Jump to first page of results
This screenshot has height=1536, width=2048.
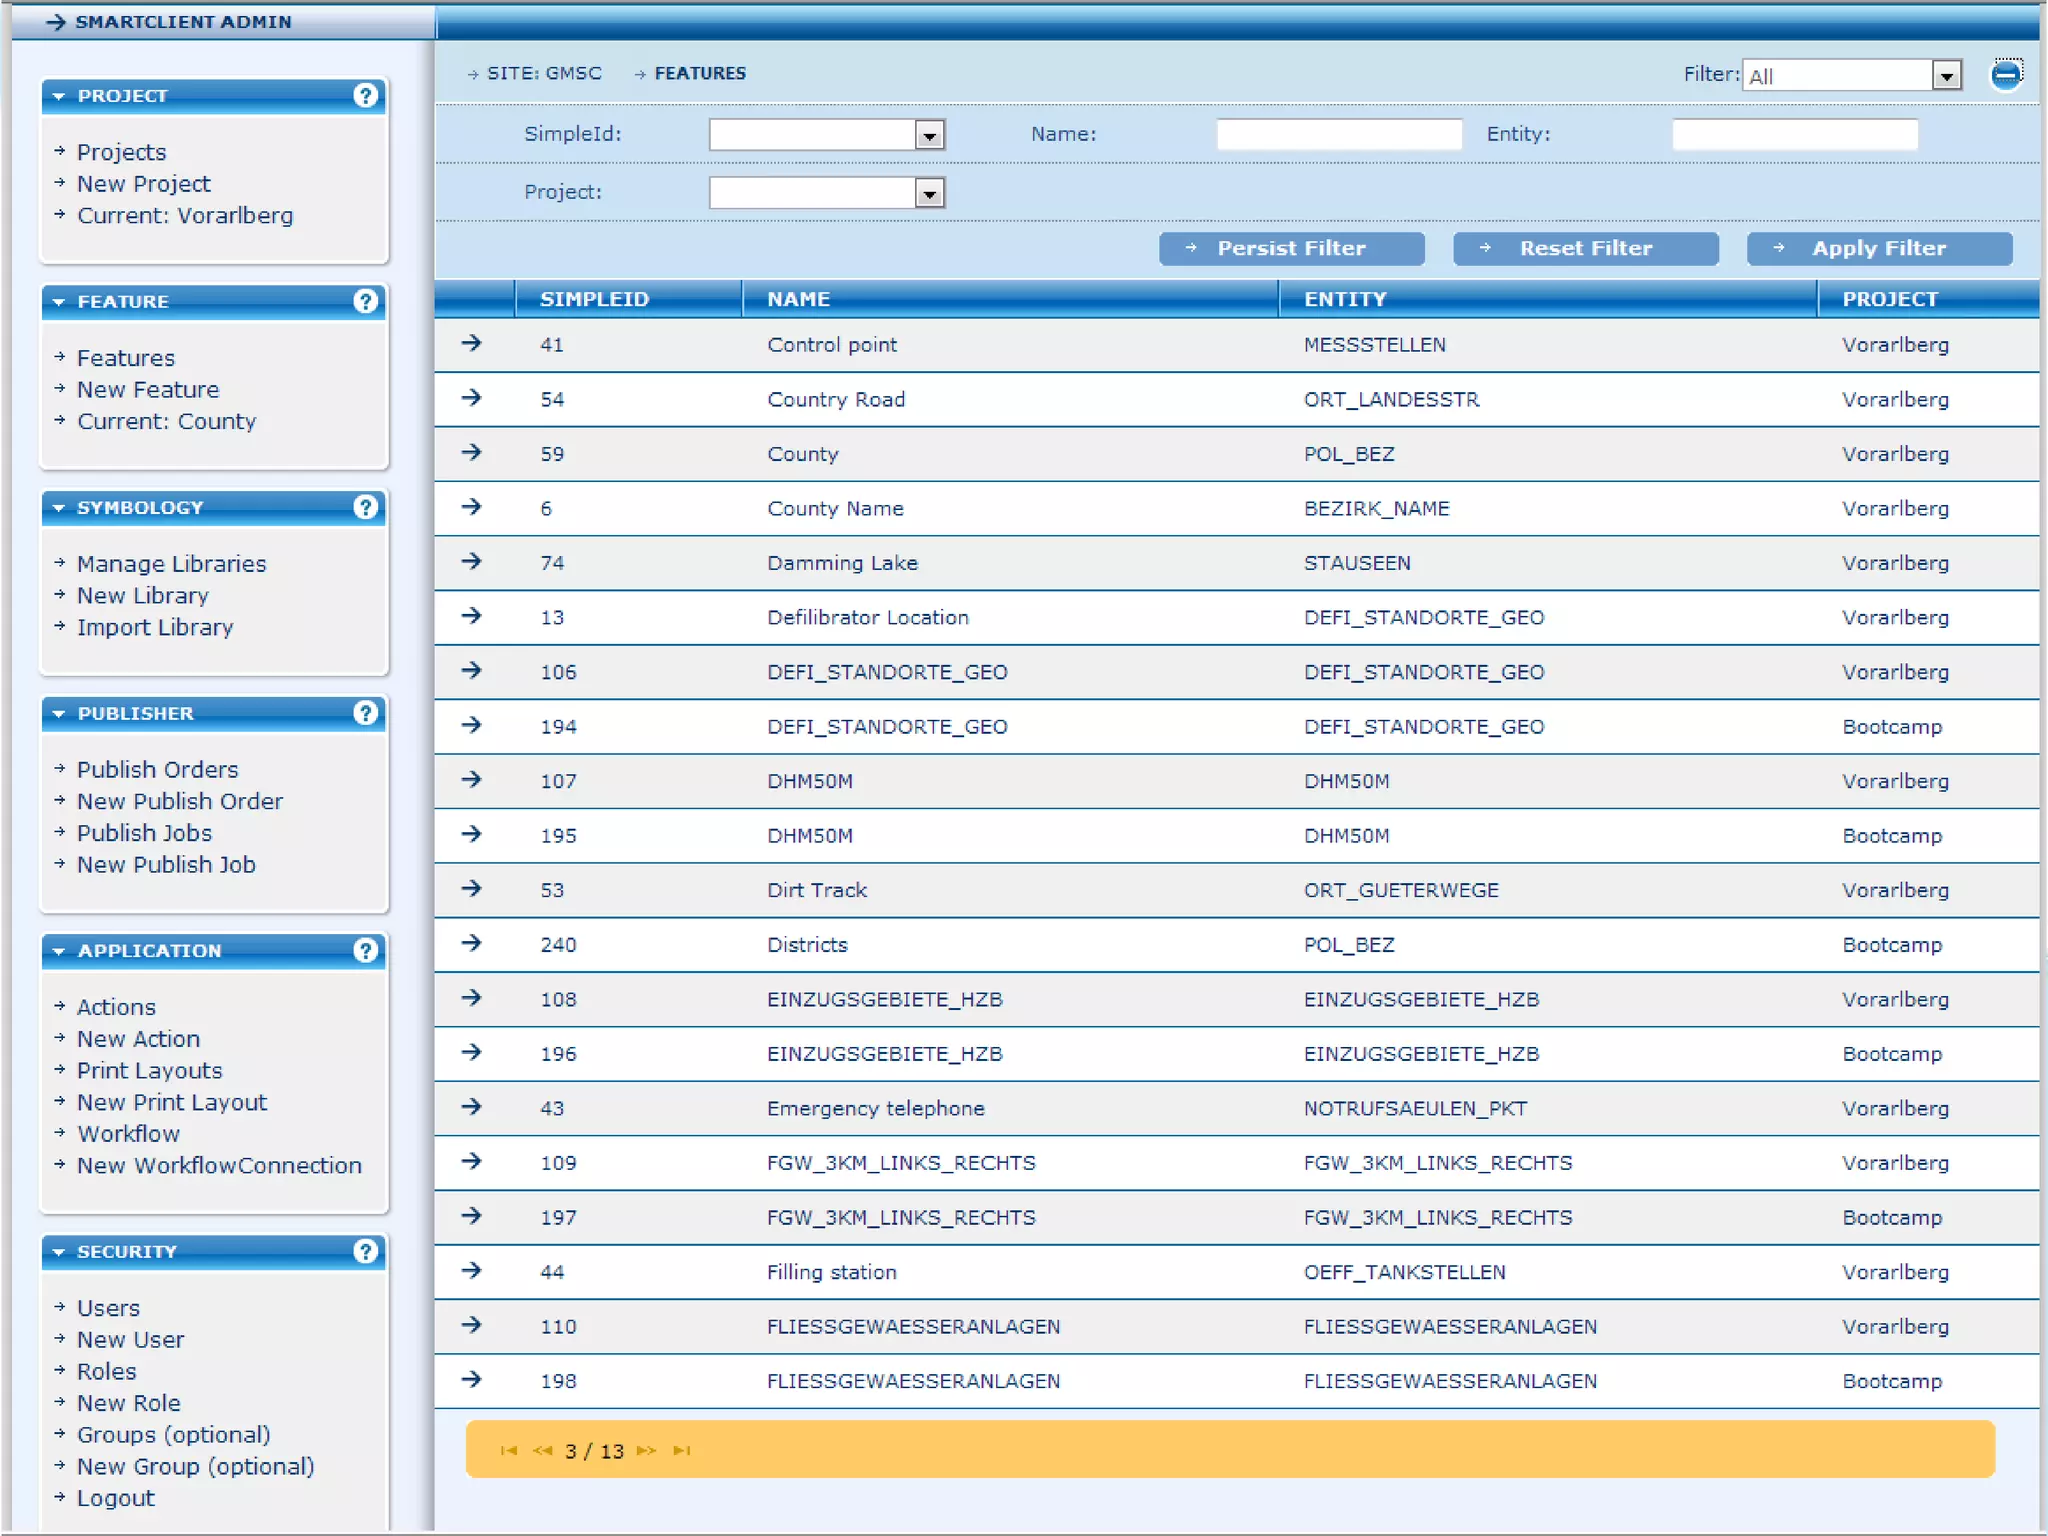pyautogui.click(x=508, y=1450)
